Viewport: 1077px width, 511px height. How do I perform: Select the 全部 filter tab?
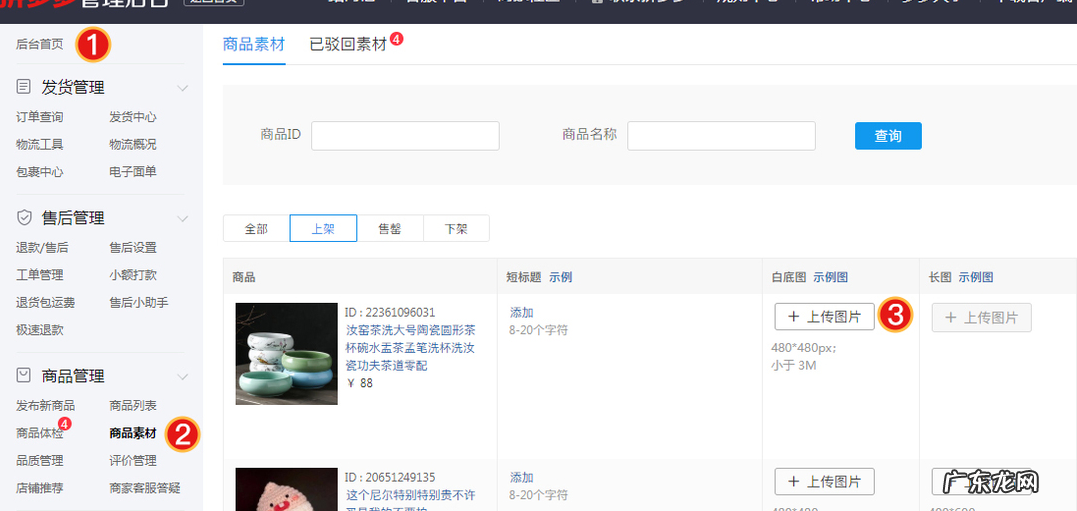pos(256,228)
